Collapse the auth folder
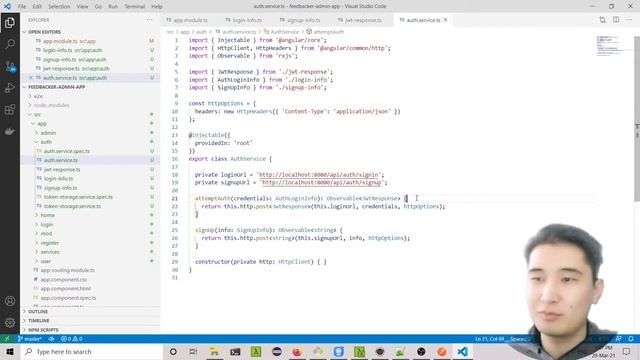Image resolution: width=640 pixels, height=360 pixels. 46,142
